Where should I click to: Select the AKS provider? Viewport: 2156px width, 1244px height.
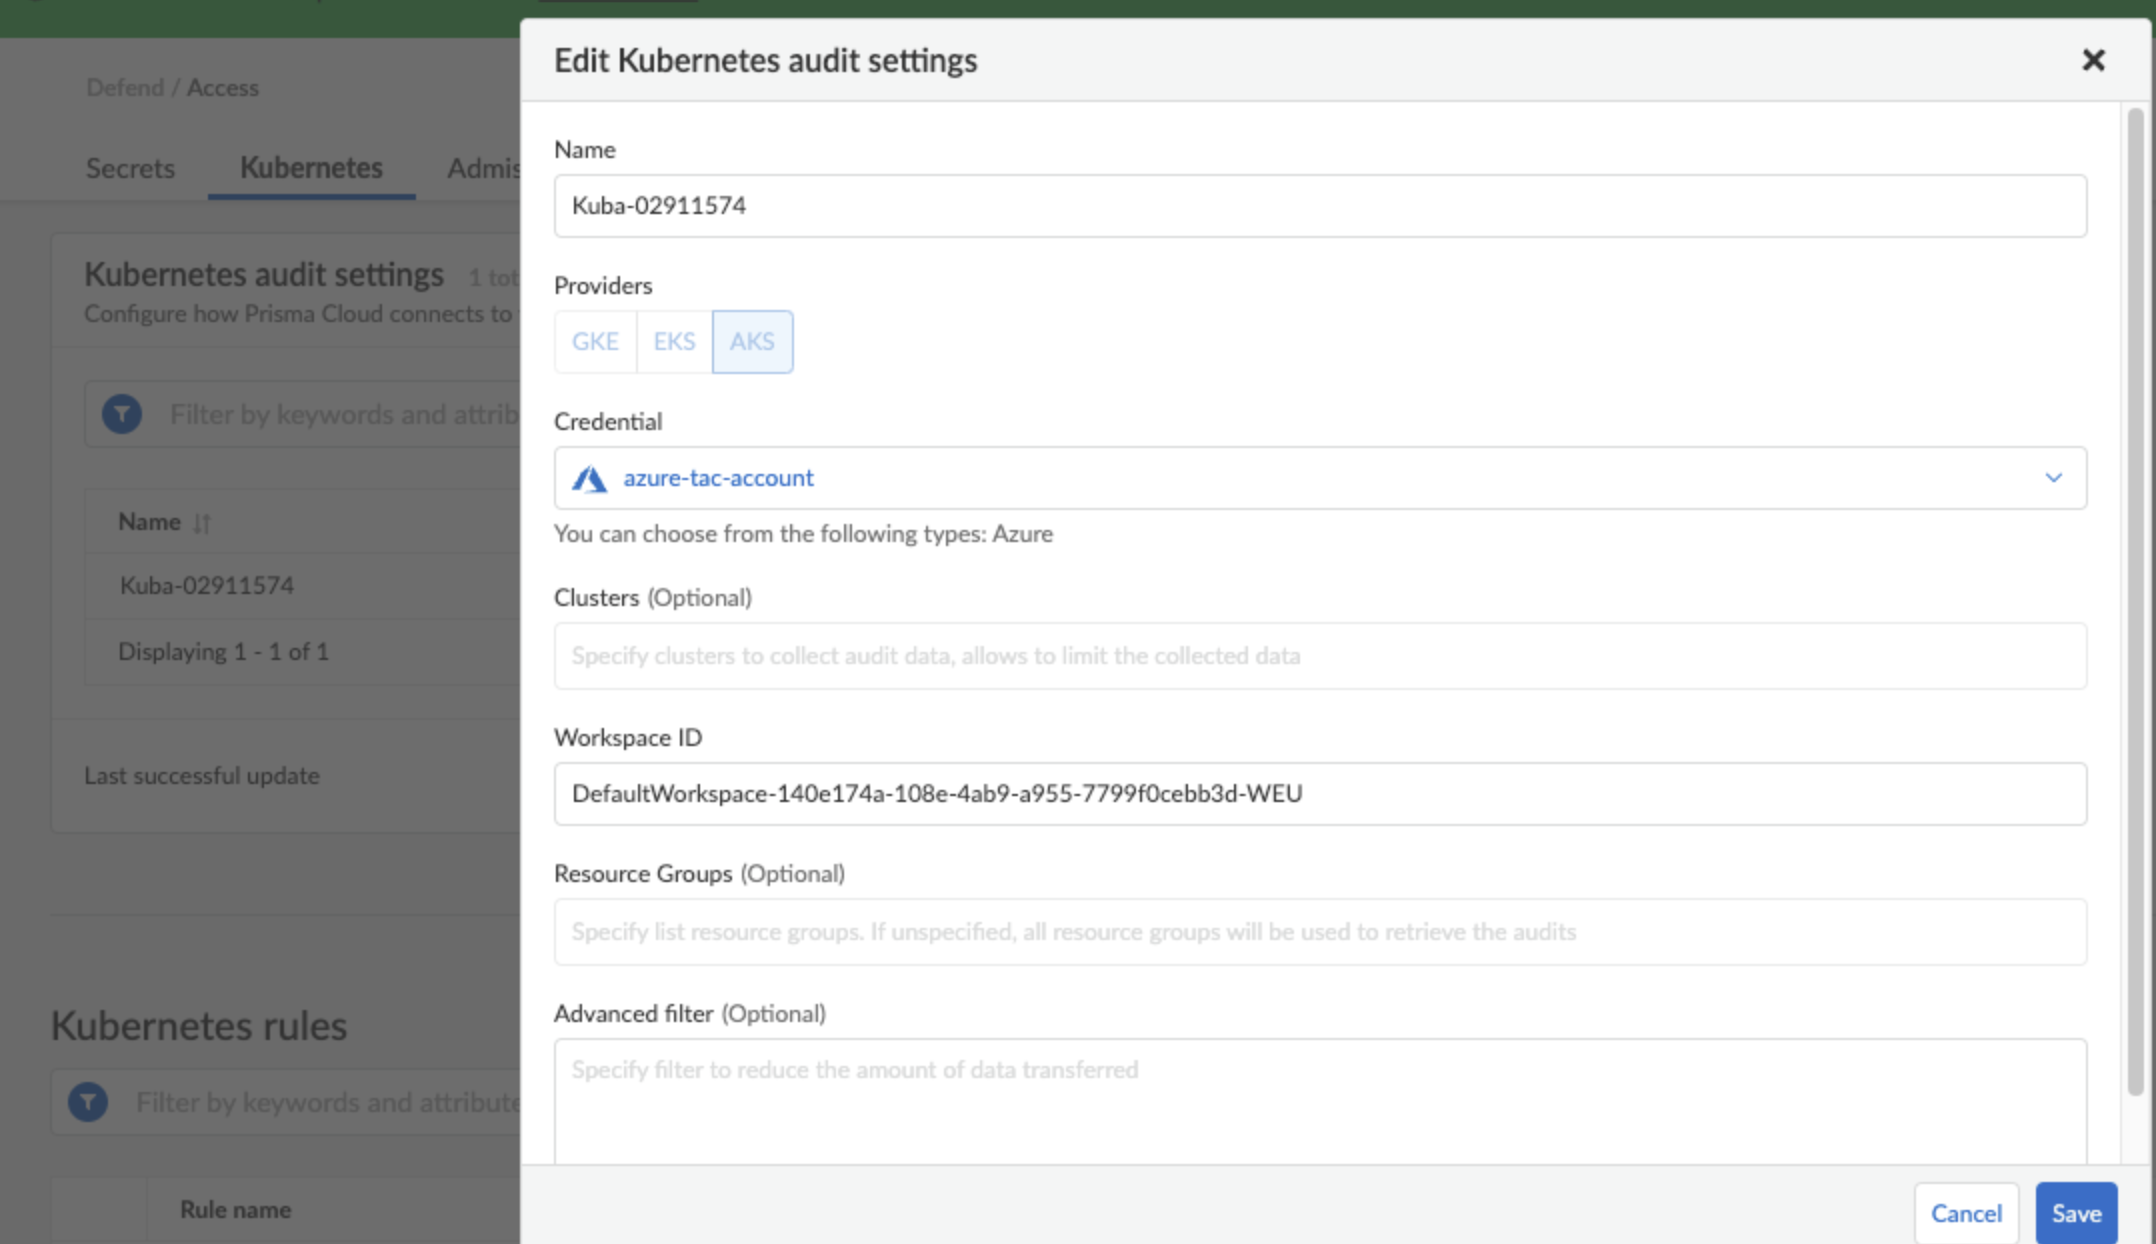pyautogui.click(x=752, y=342)
